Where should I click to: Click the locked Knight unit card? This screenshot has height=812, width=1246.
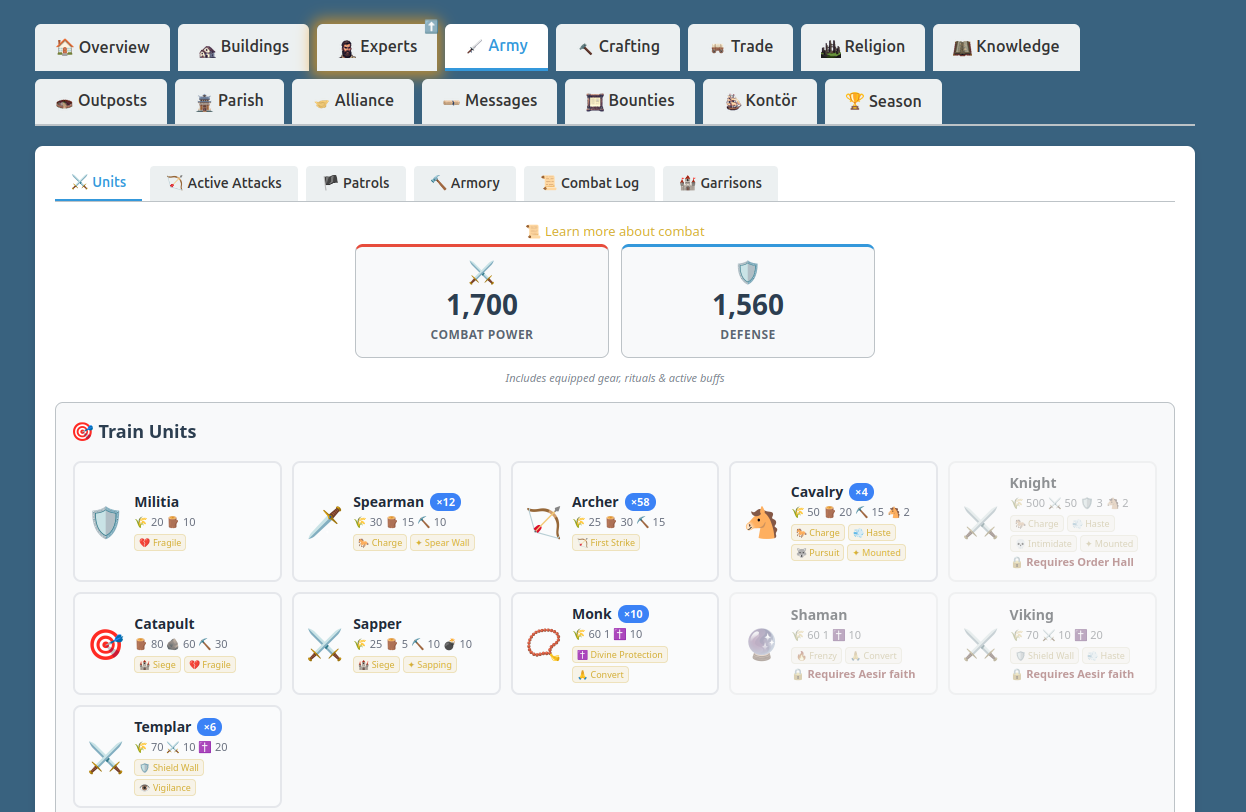coord(1052,522)
